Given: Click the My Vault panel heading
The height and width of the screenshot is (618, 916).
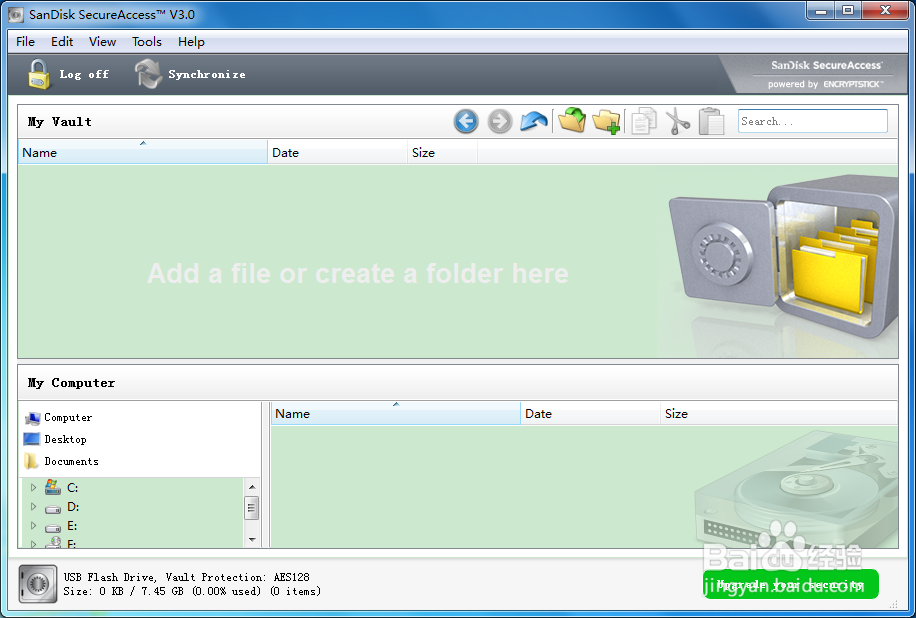Looking at the screenshot, I should pos(60,121).
